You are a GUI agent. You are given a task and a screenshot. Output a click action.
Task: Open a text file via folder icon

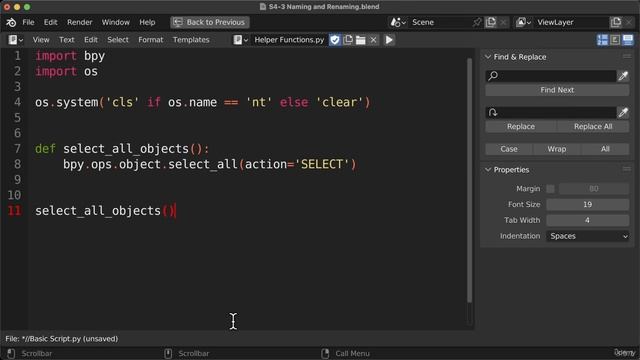pos(360,40)
